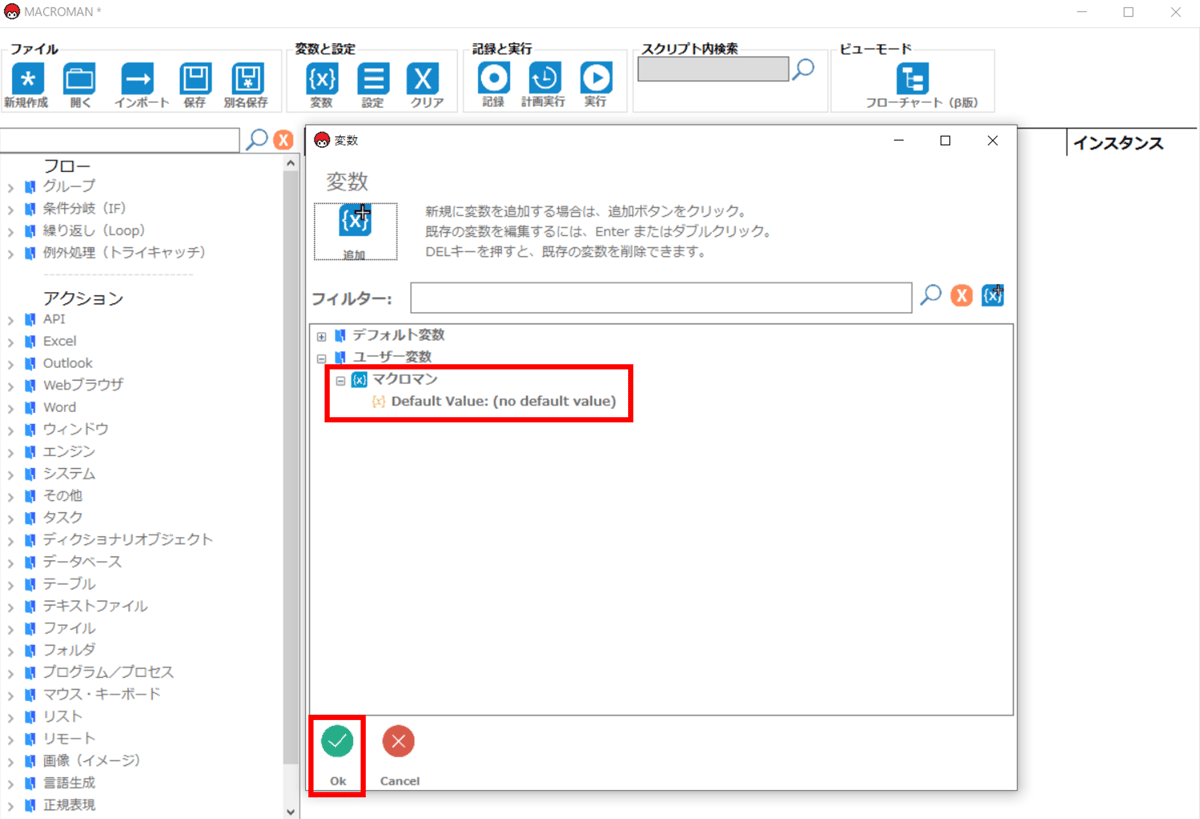This screenshot has width=1200, height=819.
Task: Maximize the 変数 dialog window
Action: tap(945, 141)
